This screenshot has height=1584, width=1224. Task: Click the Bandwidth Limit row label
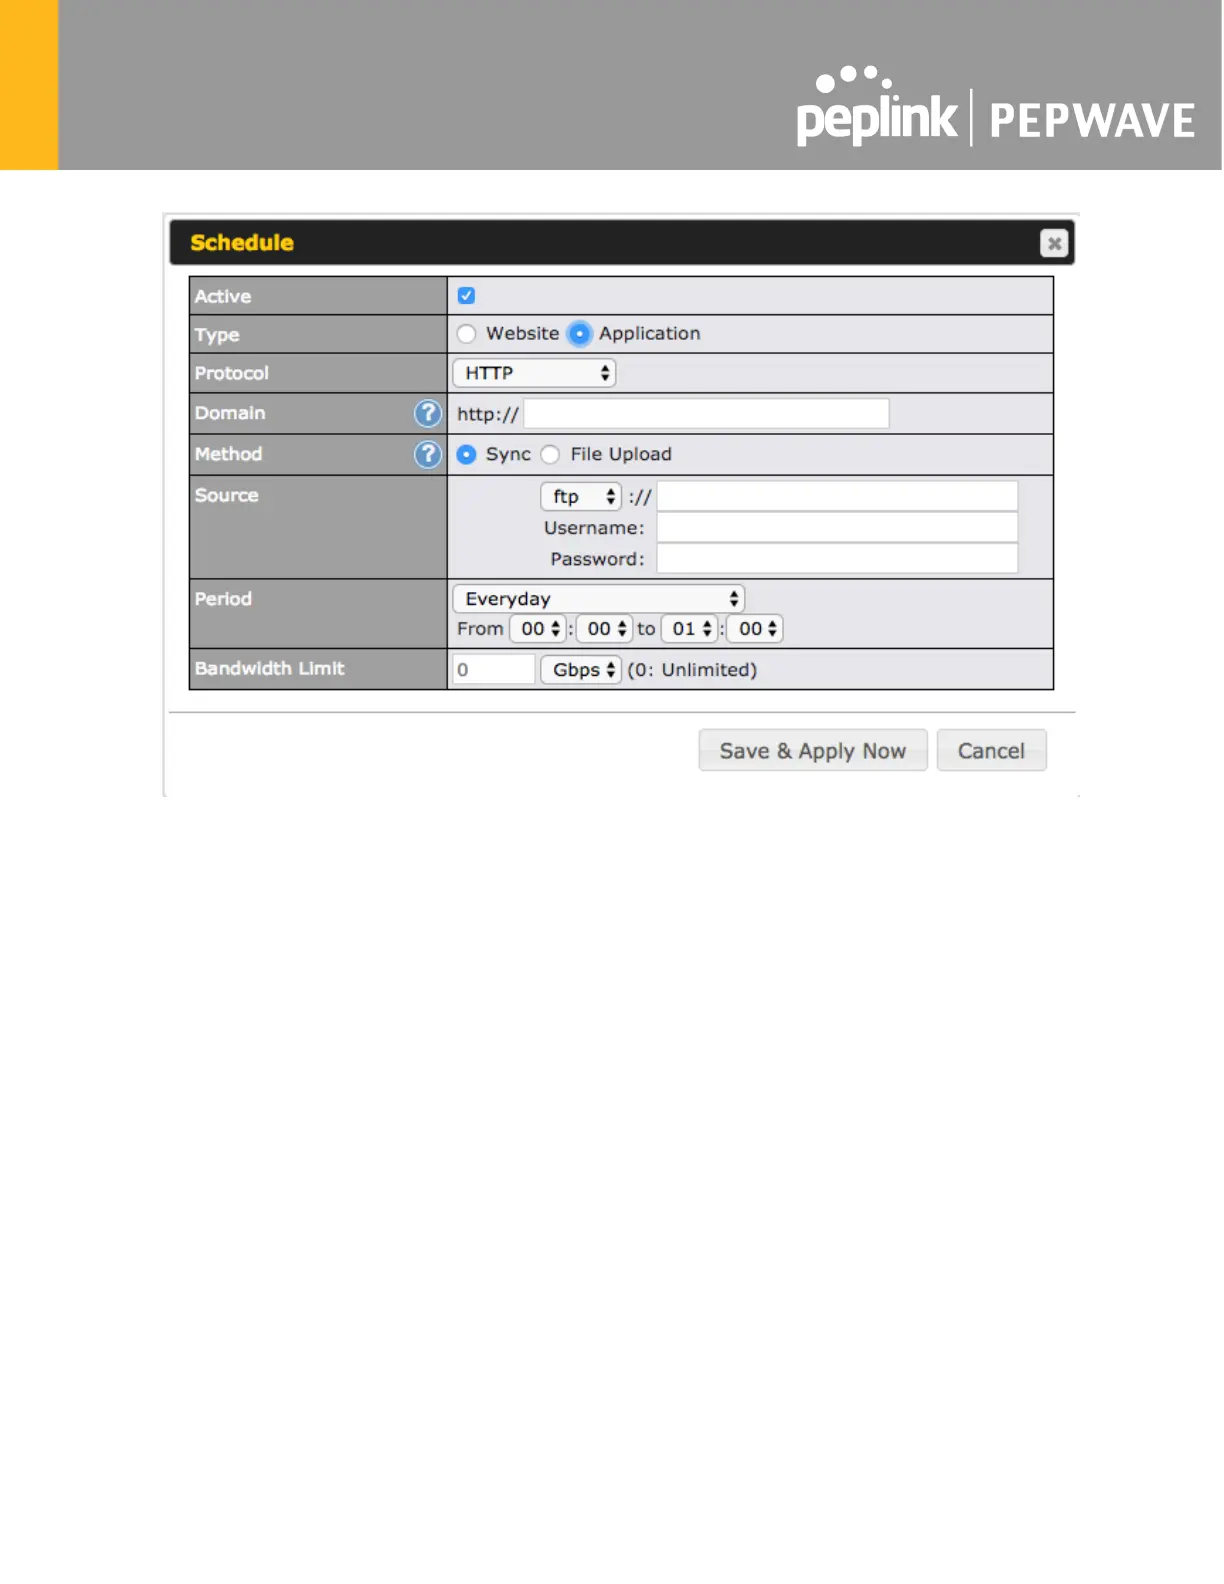coord(269,668)
